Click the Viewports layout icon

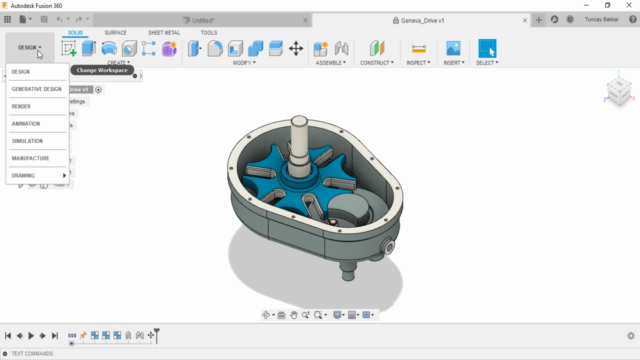tap(366, 315)
